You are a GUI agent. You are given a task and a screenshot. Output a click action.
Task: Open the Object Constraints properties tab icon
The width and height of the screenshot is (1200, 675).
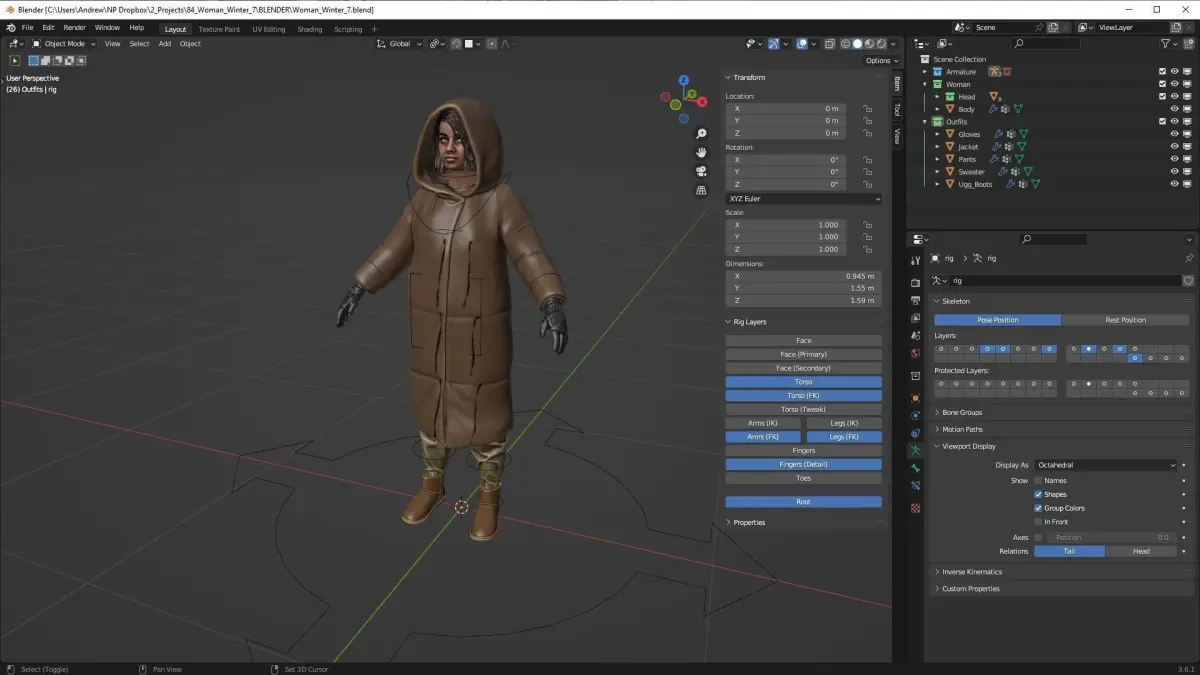(x=915, y=433)
